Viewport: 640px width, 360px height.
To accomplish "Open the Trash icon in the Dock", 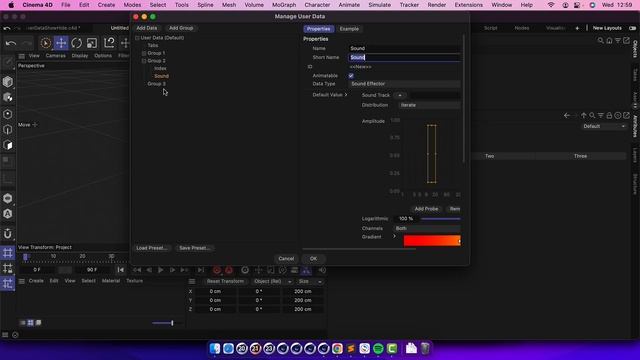I will 425,349.
